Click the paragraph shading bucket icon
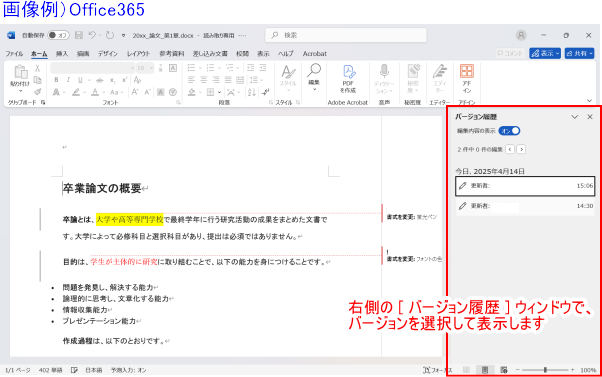 192,92
